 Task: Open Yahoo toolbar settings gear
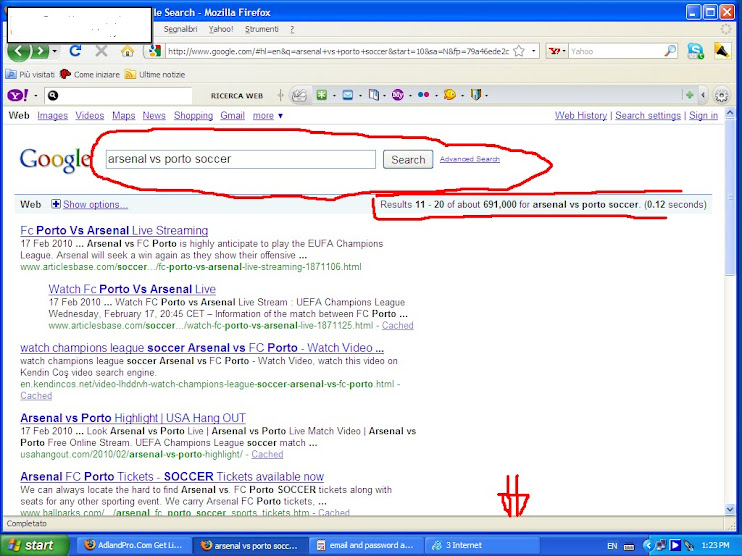coord(721,96)
